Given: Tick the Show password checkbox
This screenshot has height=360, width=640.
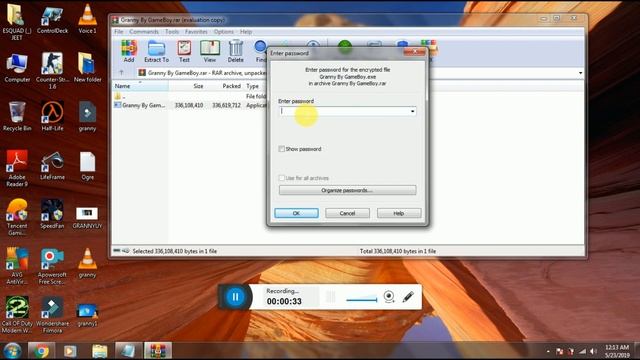Looking at the screenshot, I should 282,149.
